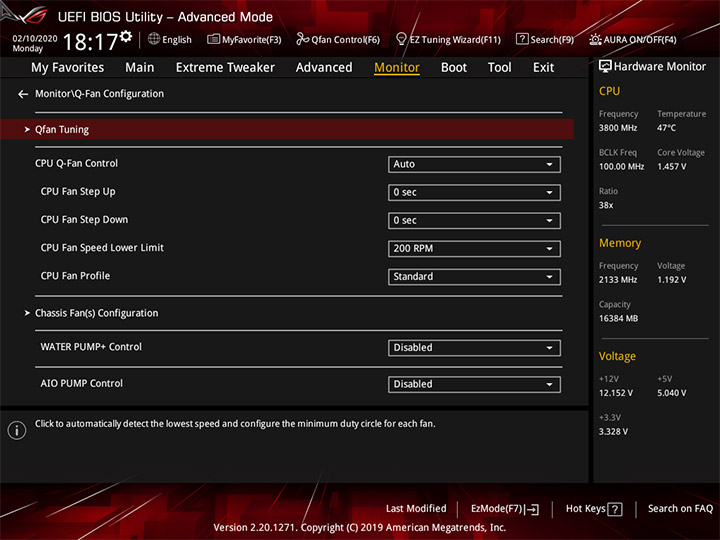720x540 pixels.
Task: Open CPU Fan Step Down dropdown
Action: (474, 220)
